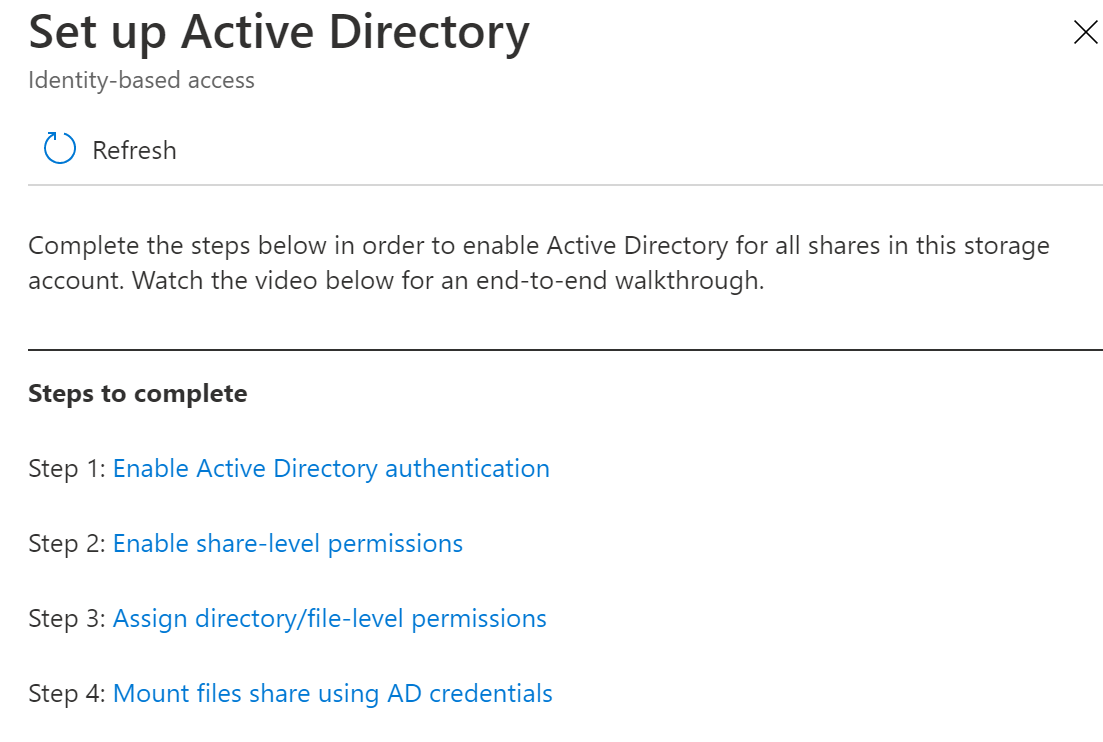Click the Steps to complete heading
1103x742 pixels.
click(138, 393)
